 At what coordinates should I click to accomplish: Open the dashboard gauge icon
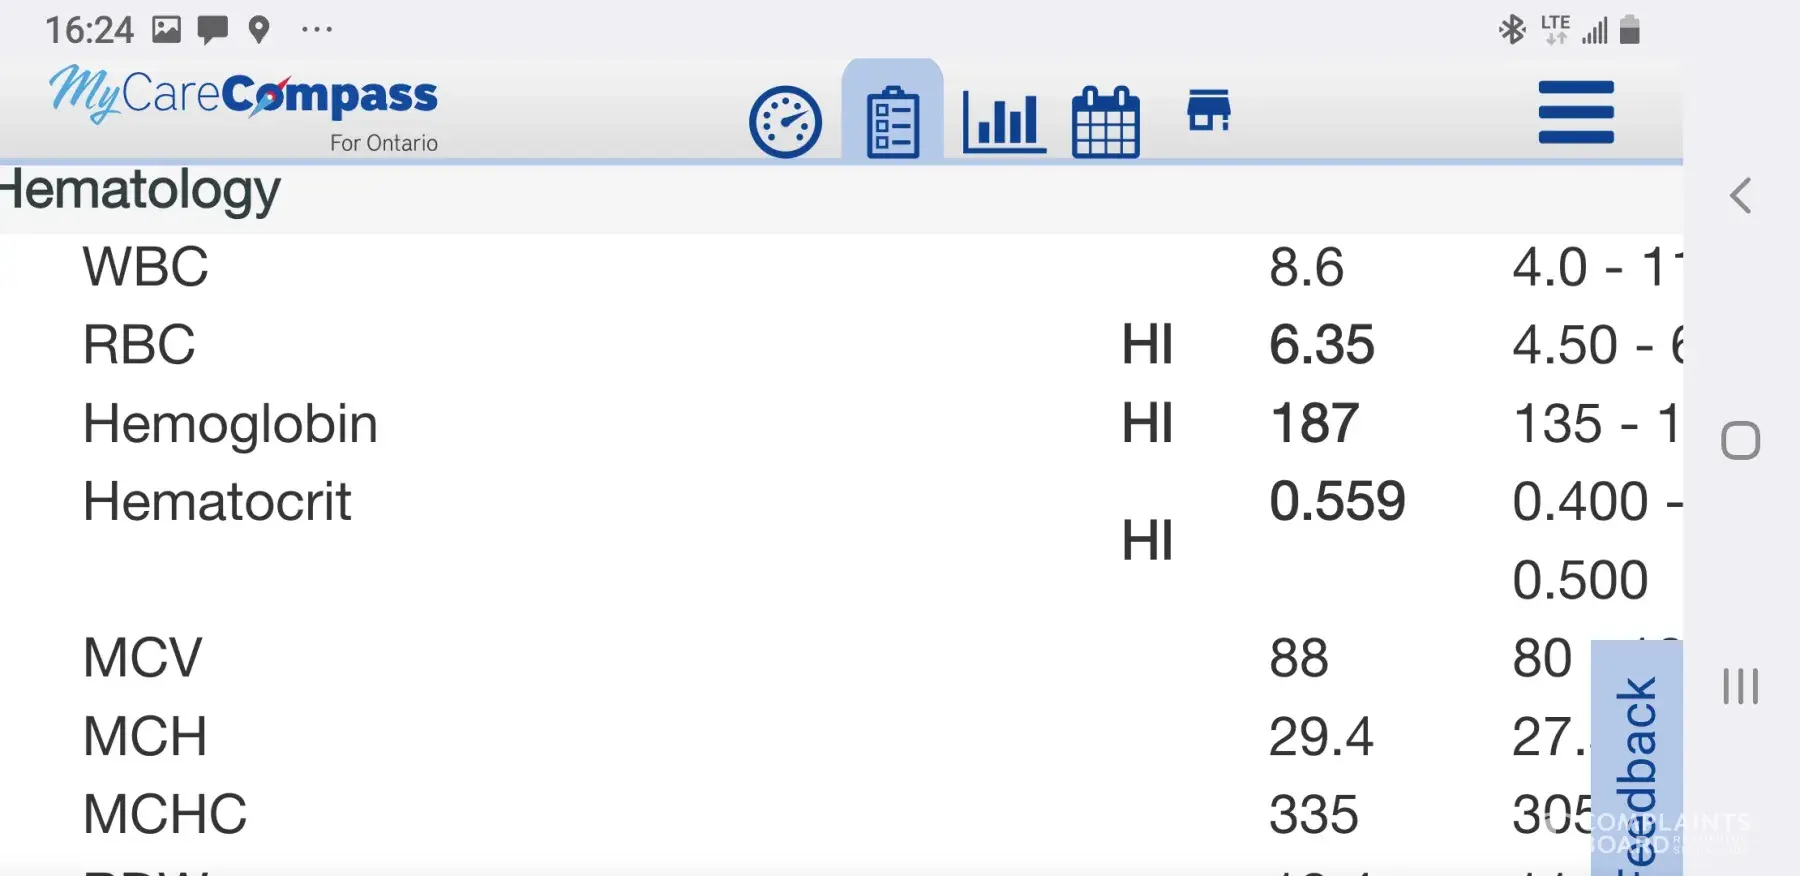[785, 123]
